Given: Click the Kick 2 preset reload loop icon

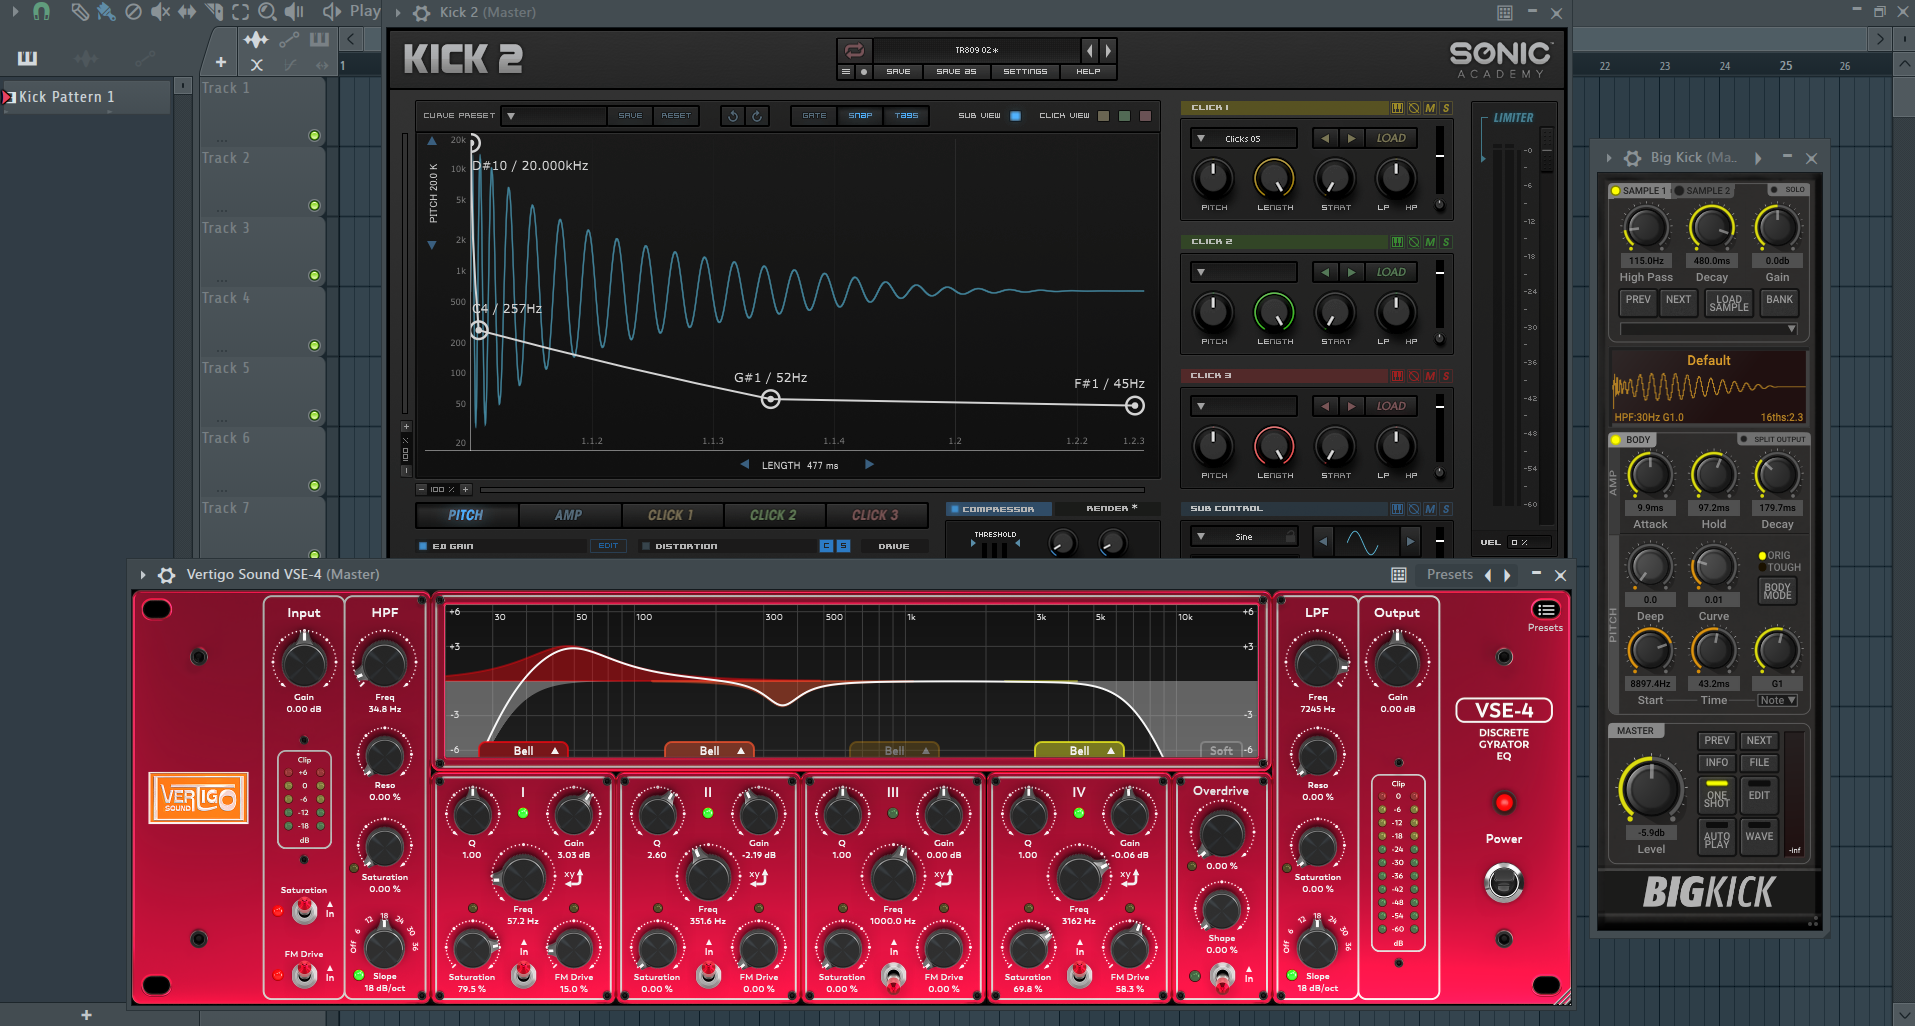Looking at the screenshot, I should [854, 50].
